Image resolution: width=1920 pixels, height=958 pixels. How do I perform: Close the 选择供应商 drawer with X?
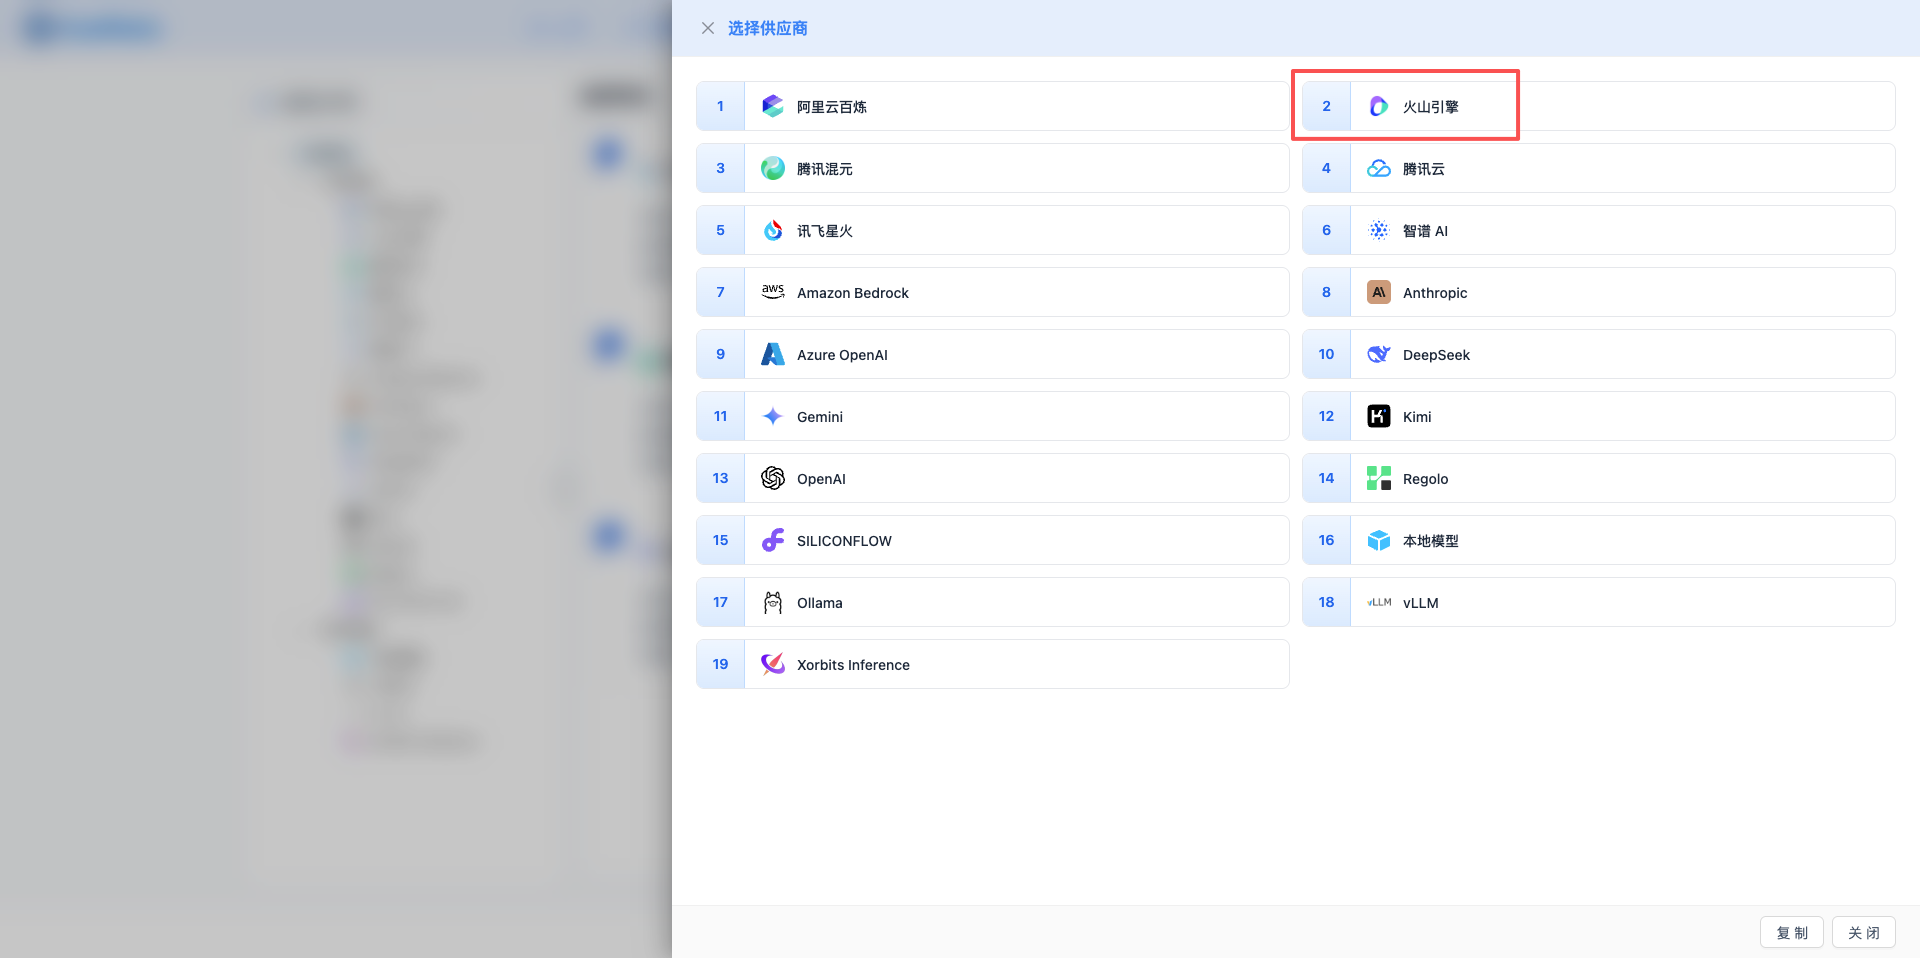708,28
